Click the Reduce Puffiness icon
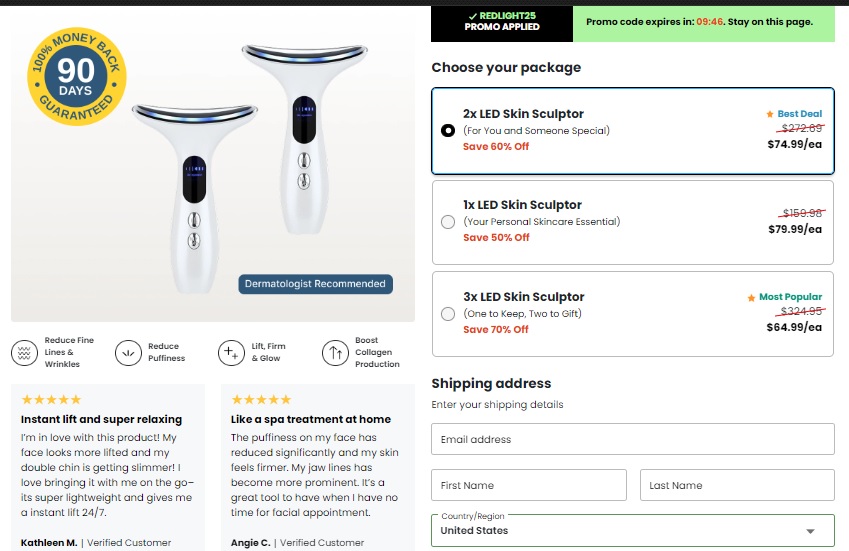The image size is (849, 551). click(128, 352)
